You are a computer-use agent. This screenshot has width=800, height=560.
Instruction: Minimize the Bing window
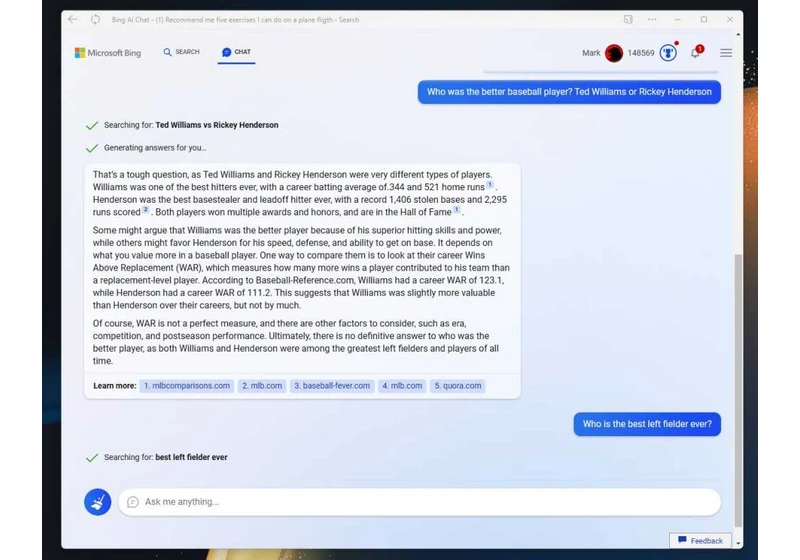678,19
